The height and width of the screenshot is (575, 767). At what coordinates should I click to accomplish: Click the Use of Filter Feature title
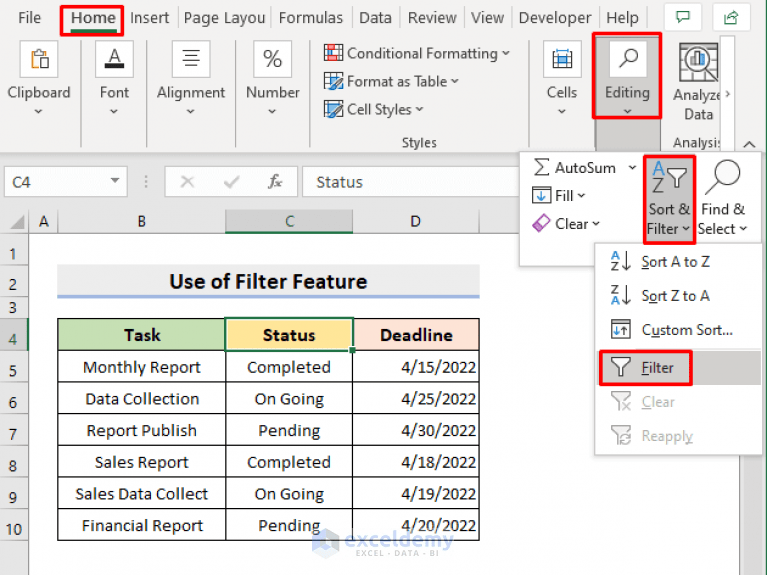268,281
